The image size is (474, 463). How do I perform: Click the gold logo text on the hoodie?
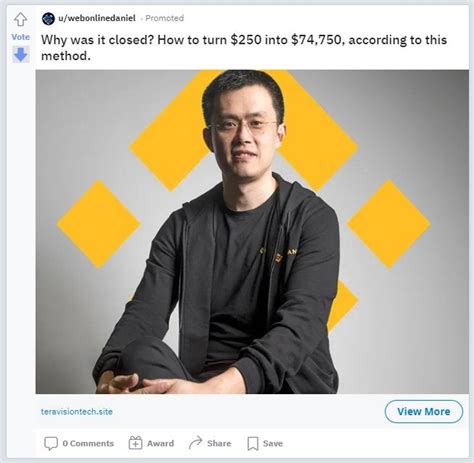[x=279, y=254]
